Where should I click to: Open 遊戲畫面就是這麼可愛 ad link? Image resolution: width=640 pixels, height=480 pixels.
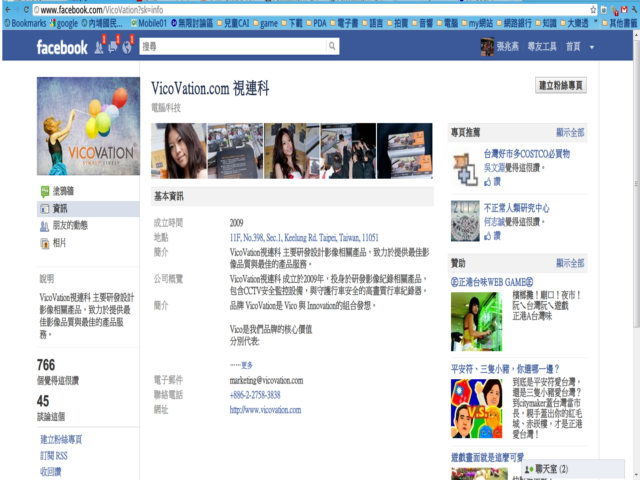tap(487, 458)
